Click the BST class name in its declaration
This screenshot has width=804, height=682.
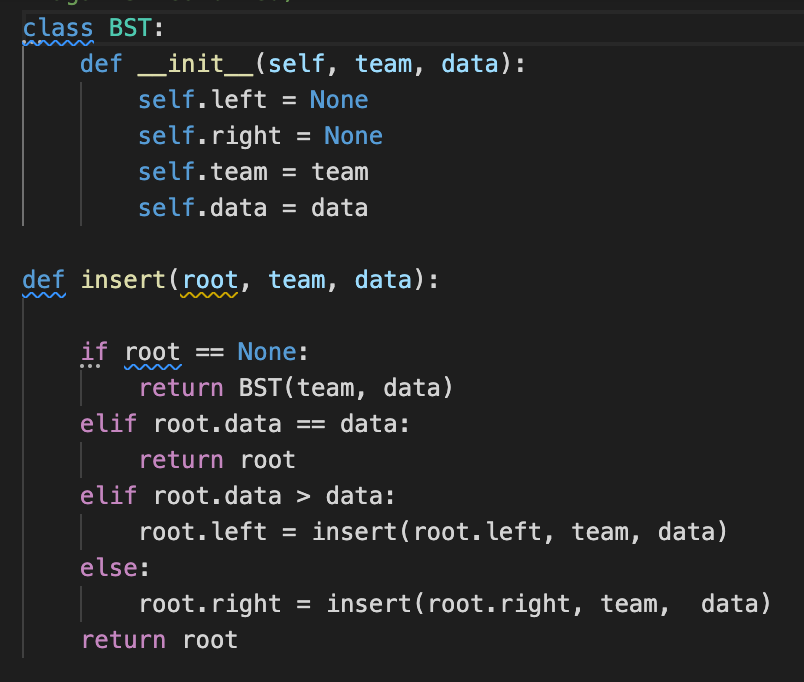point(127,28)
